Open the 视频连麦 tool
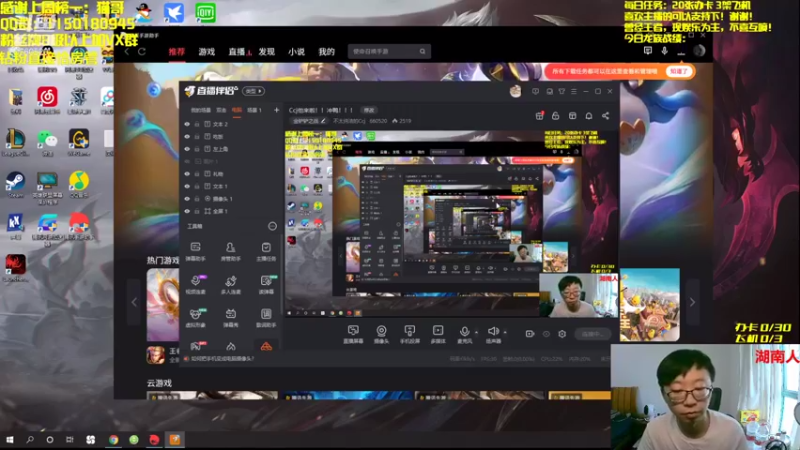The height and width of the screenshot is (450, 800). pos(195,285)
